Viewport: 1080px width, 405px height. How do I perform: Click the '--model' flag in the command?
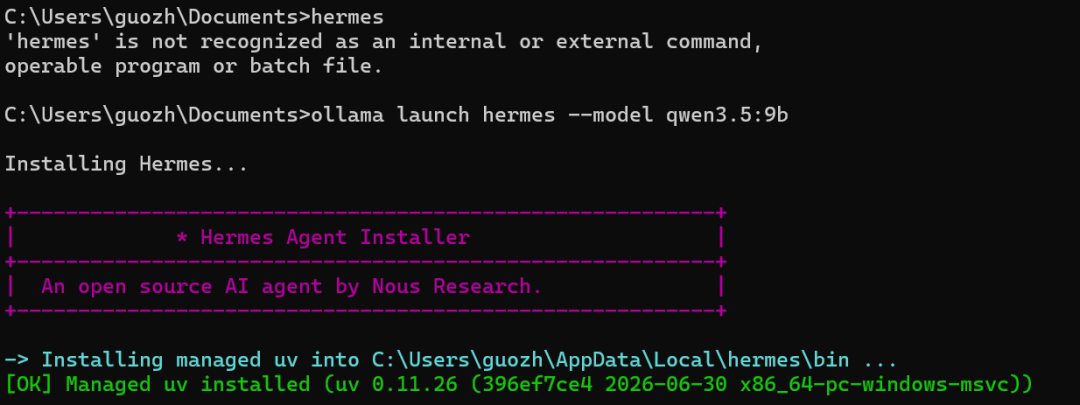[610, 115]
